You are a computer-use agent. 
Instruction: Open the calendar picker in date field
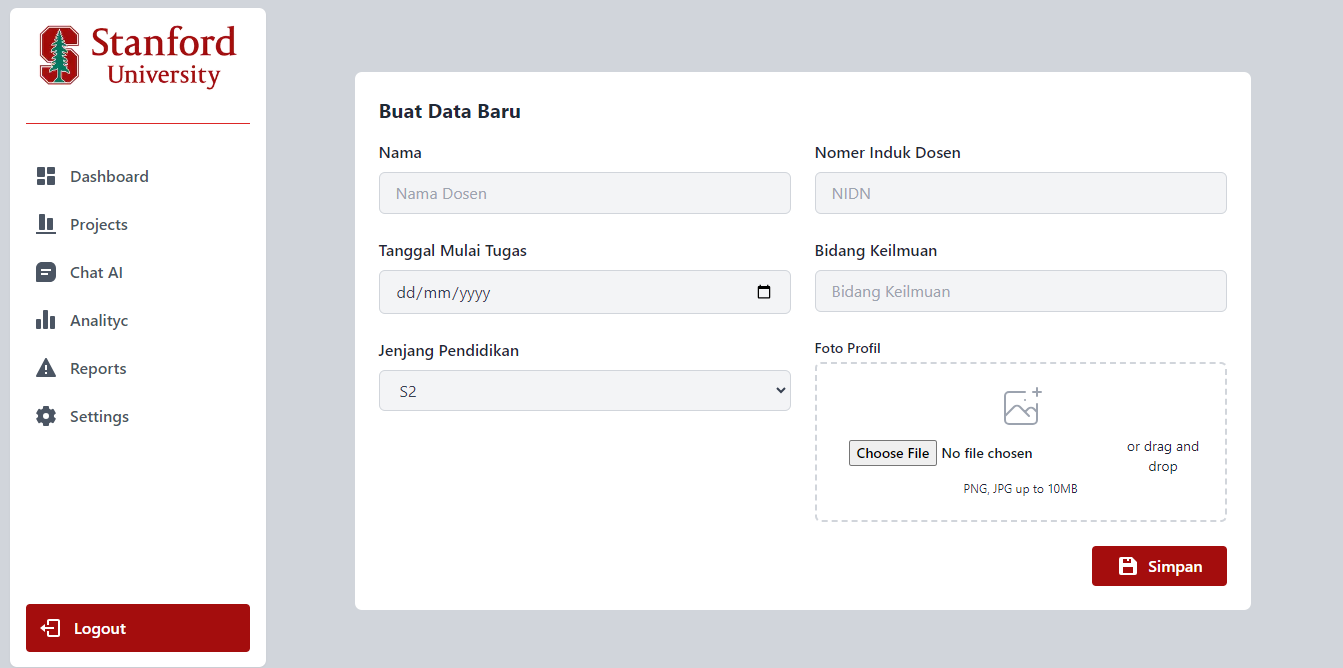tap(764, 293)
